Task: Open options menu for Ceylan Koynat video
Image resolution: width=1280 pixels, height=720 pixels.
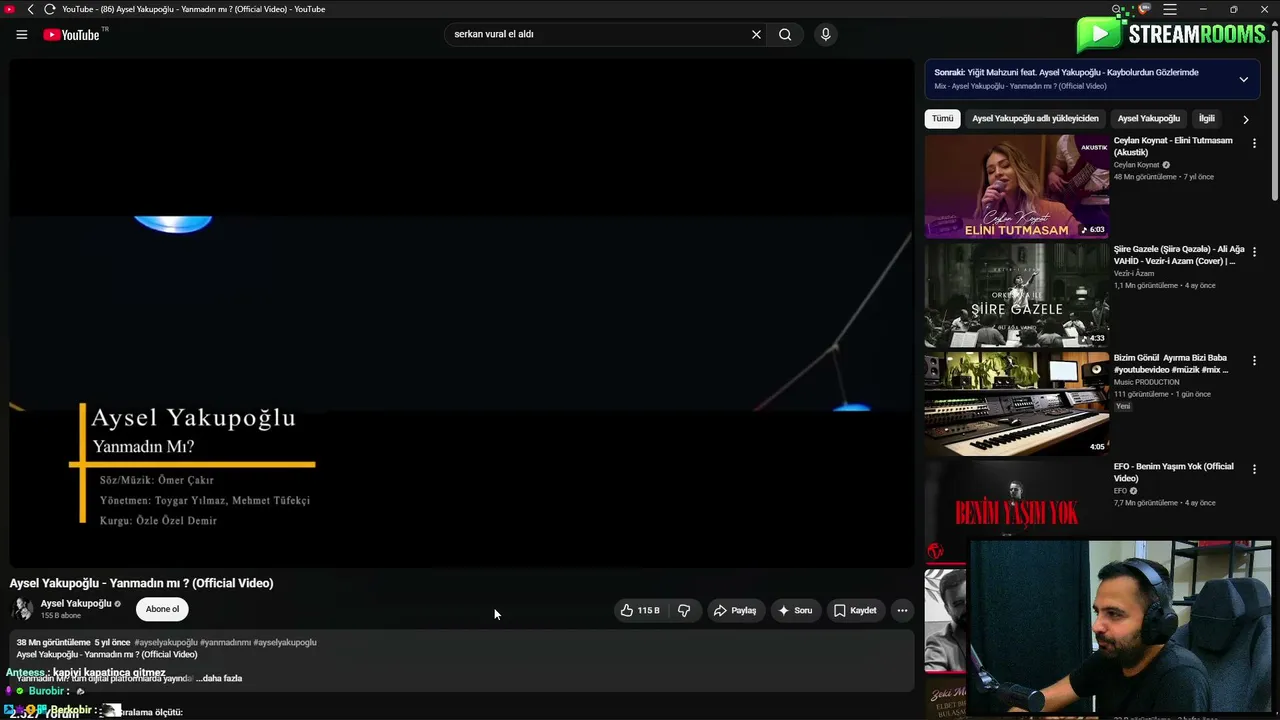Action: coord(1254,143)
